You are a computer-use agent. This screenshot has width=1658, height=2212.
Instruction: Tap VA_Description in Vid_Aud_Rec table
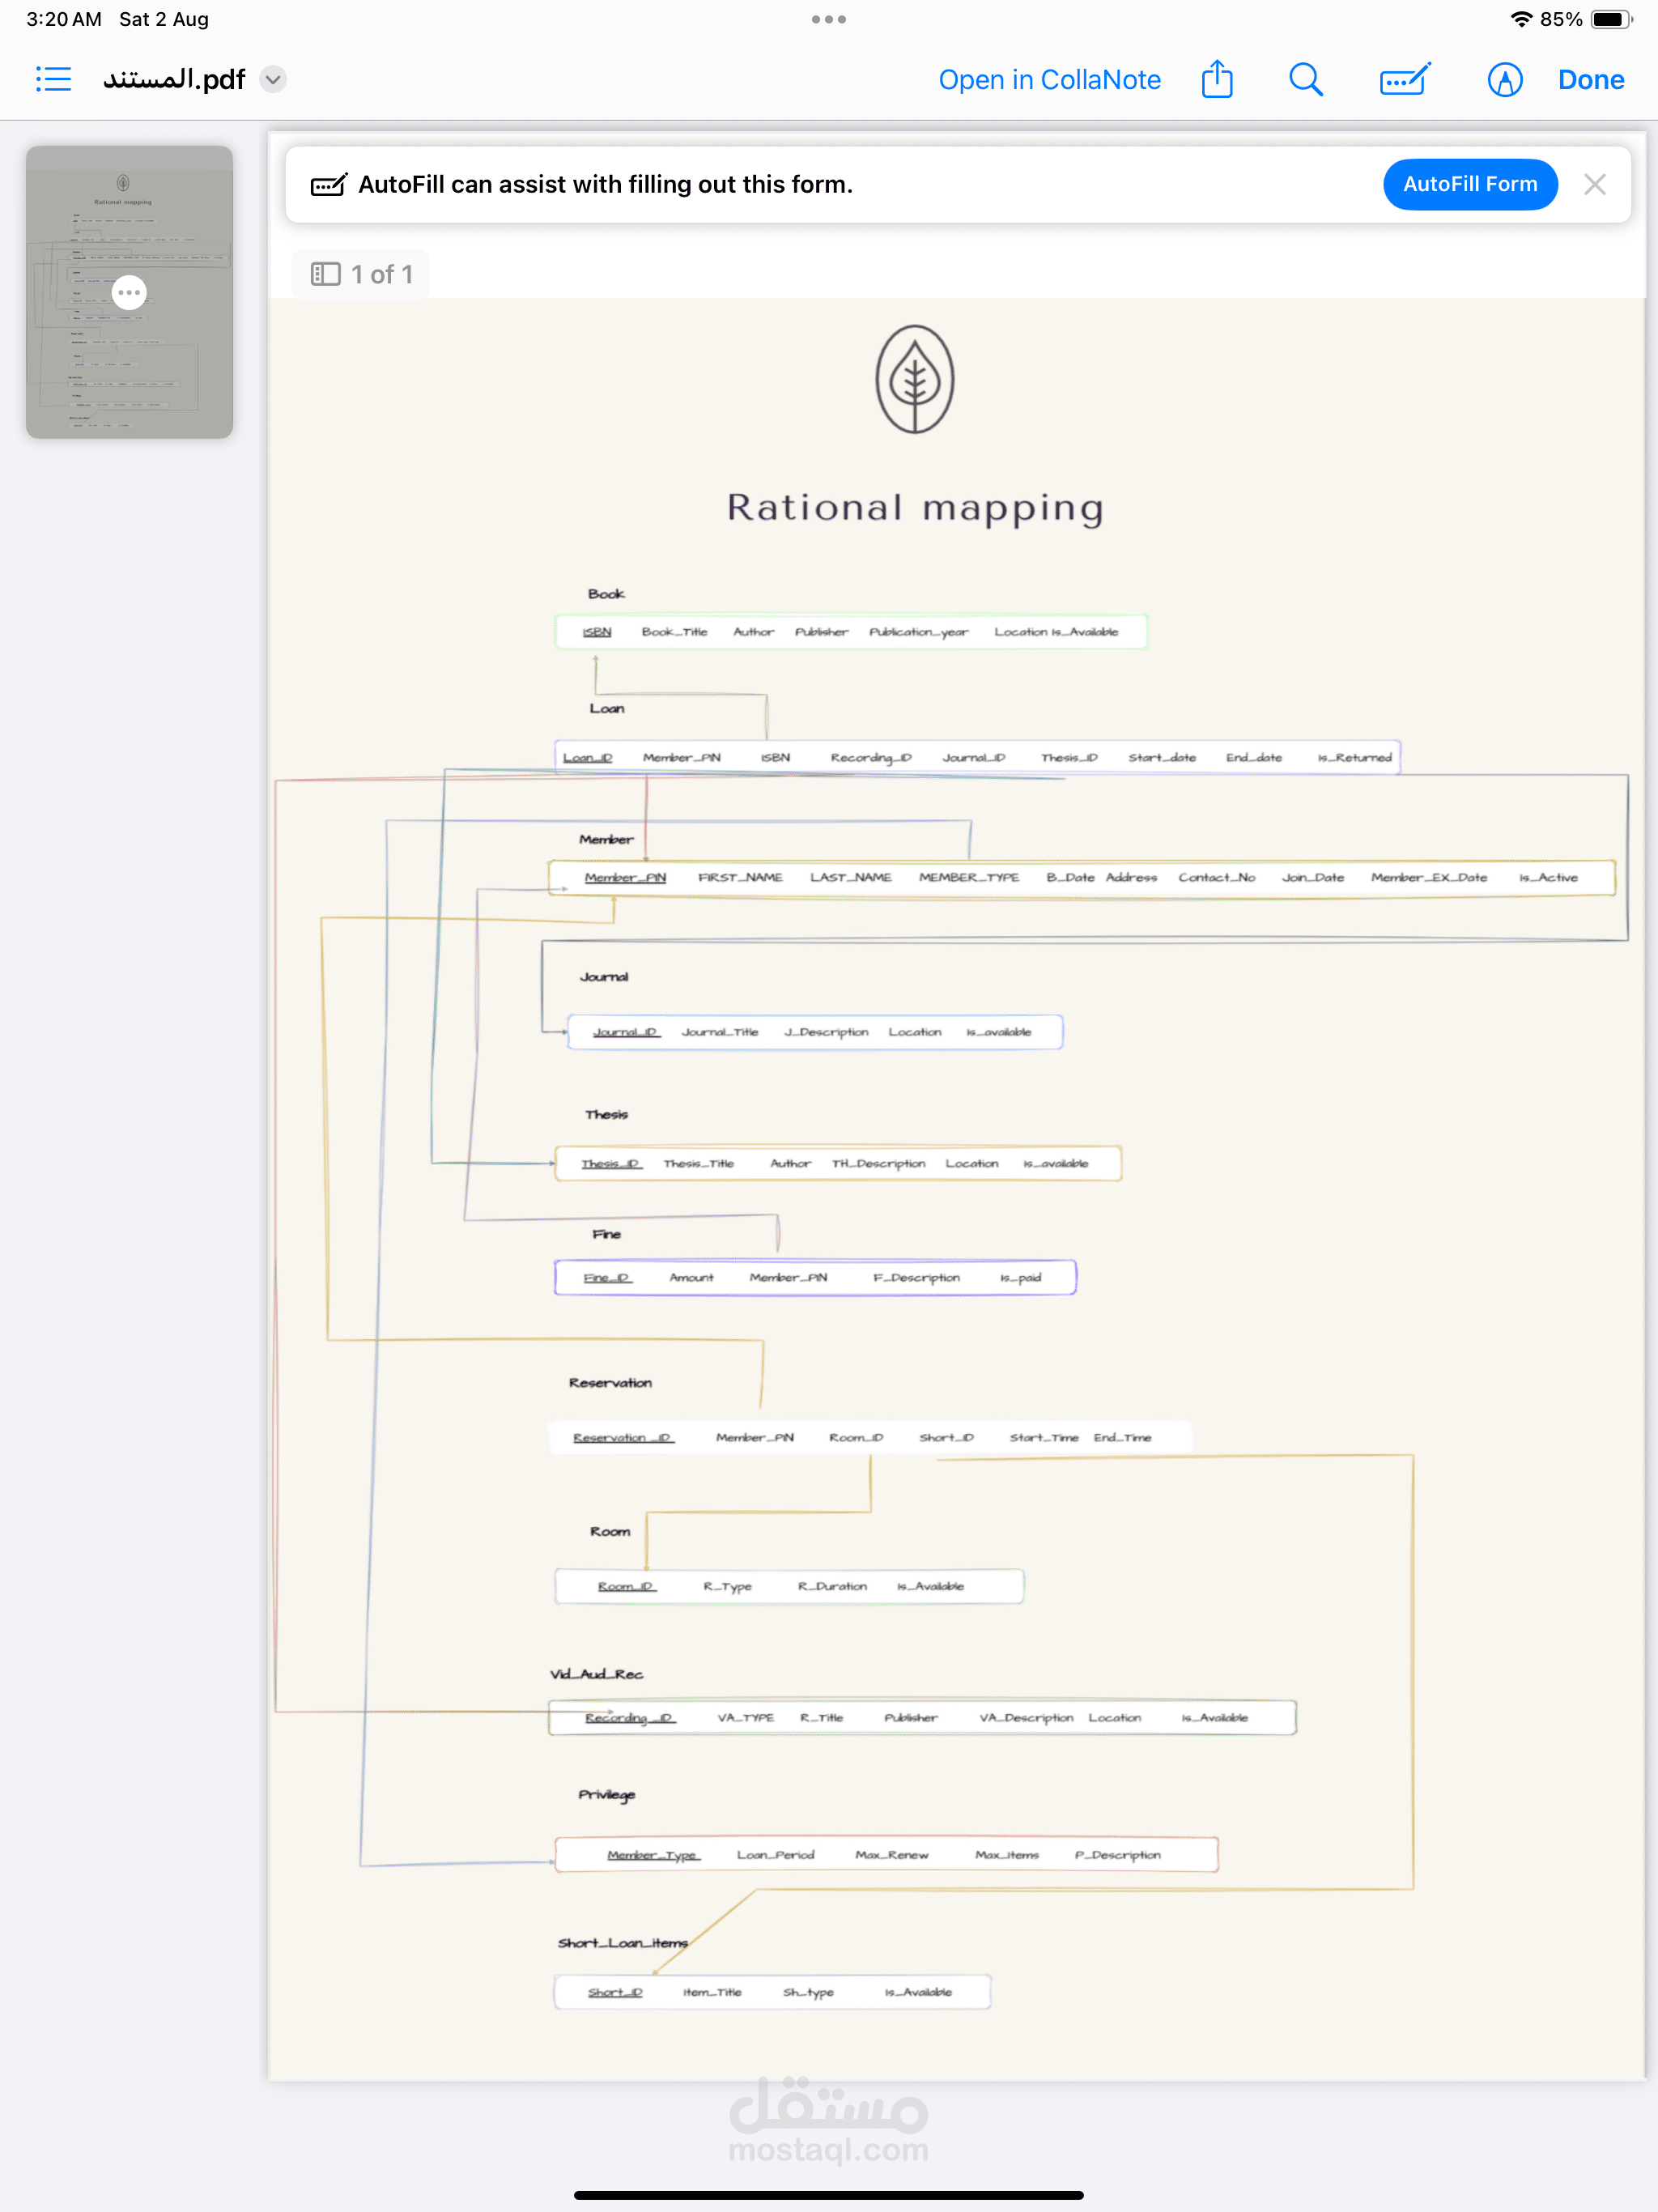click(x=1026, y=1718)
